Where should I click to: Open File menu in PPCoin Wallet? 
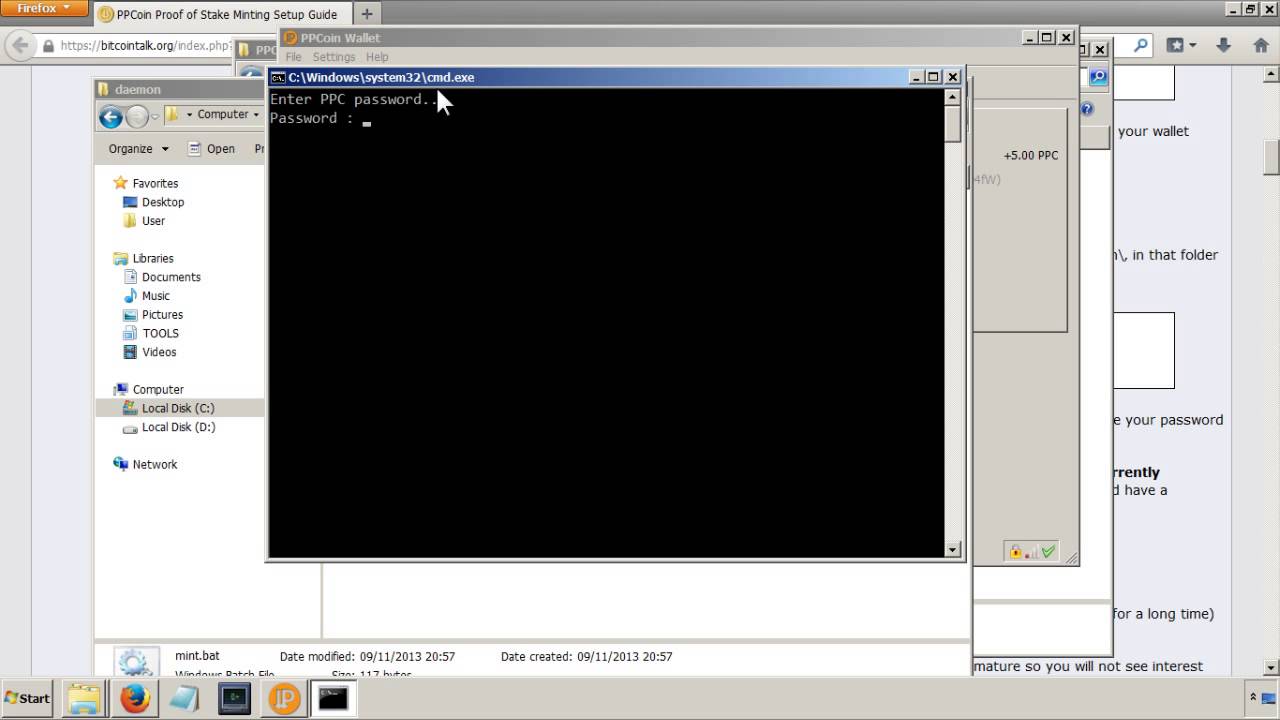pyautogui.click(x=293, y=57)
